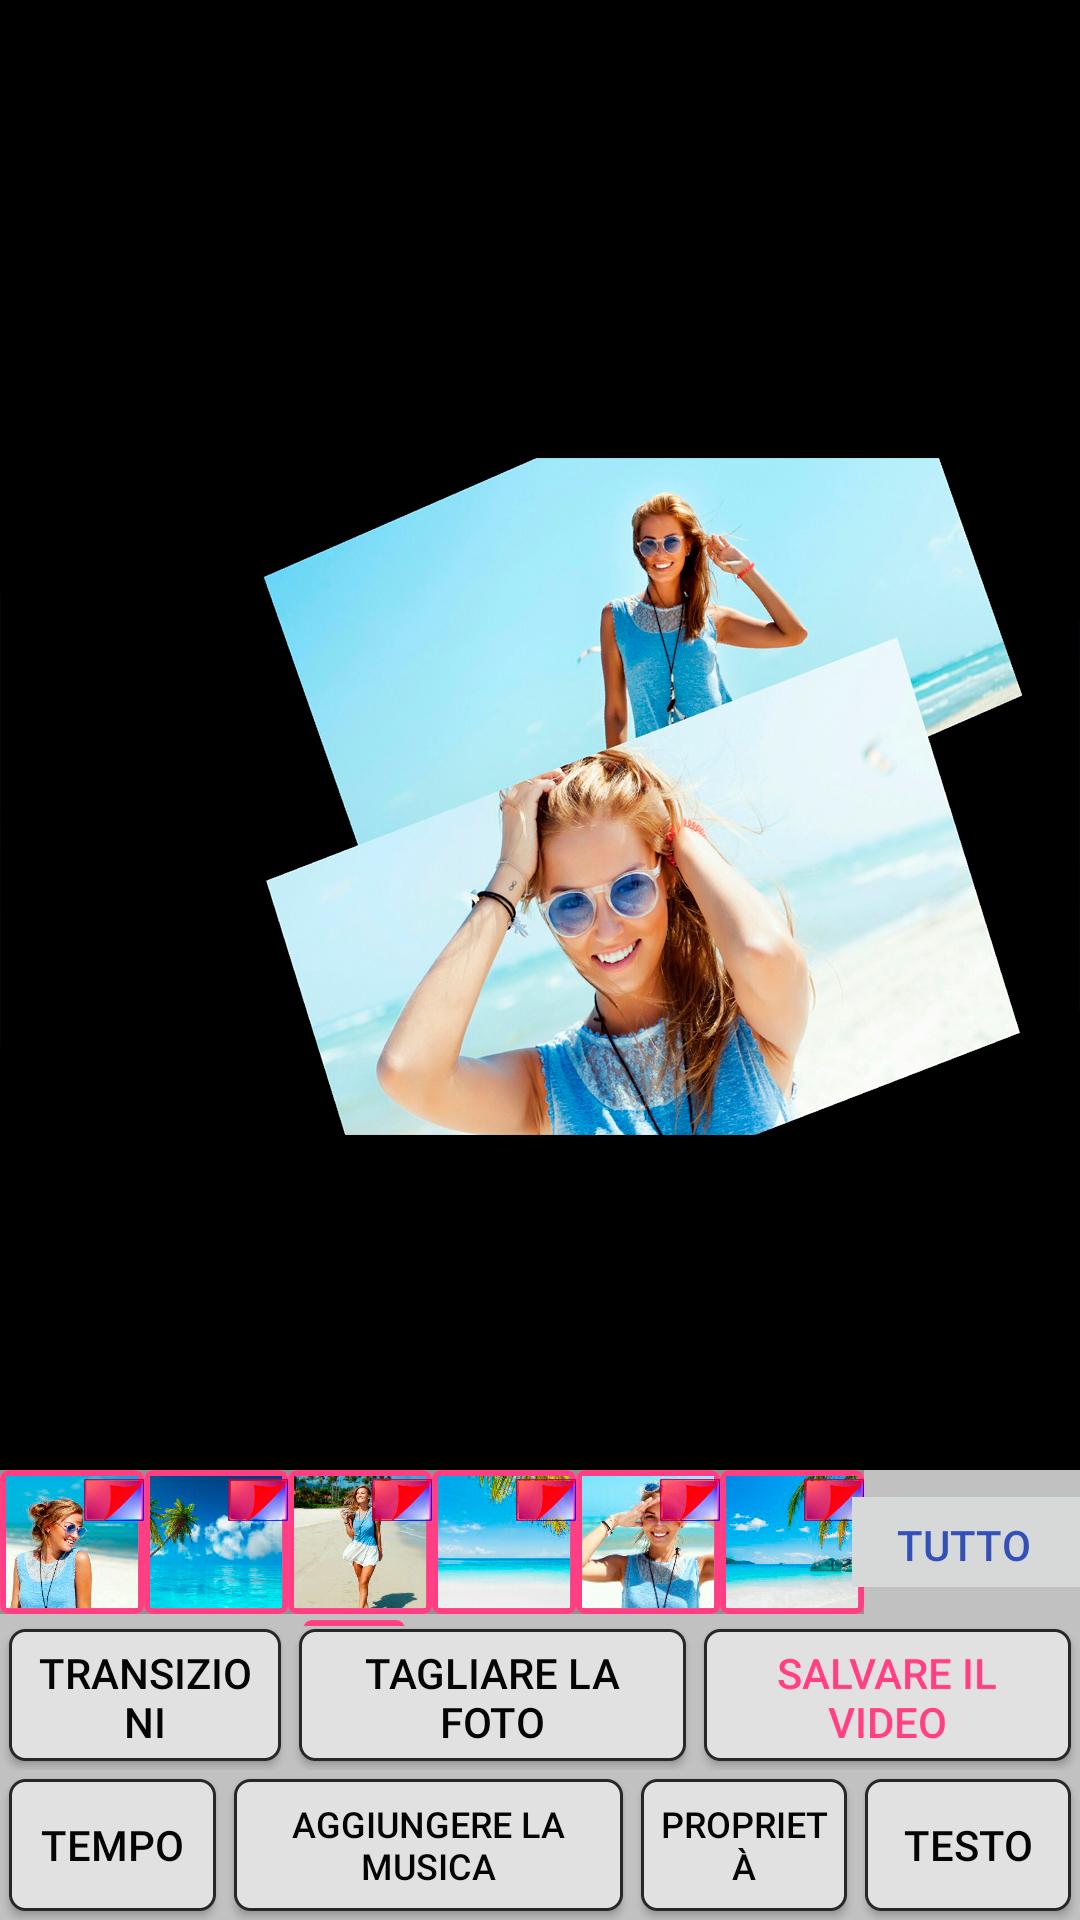Tap transition icon on island lagoon thumbnail
The height and width of the screenshot is (1920, 1080).
(x=833, y=1500)
